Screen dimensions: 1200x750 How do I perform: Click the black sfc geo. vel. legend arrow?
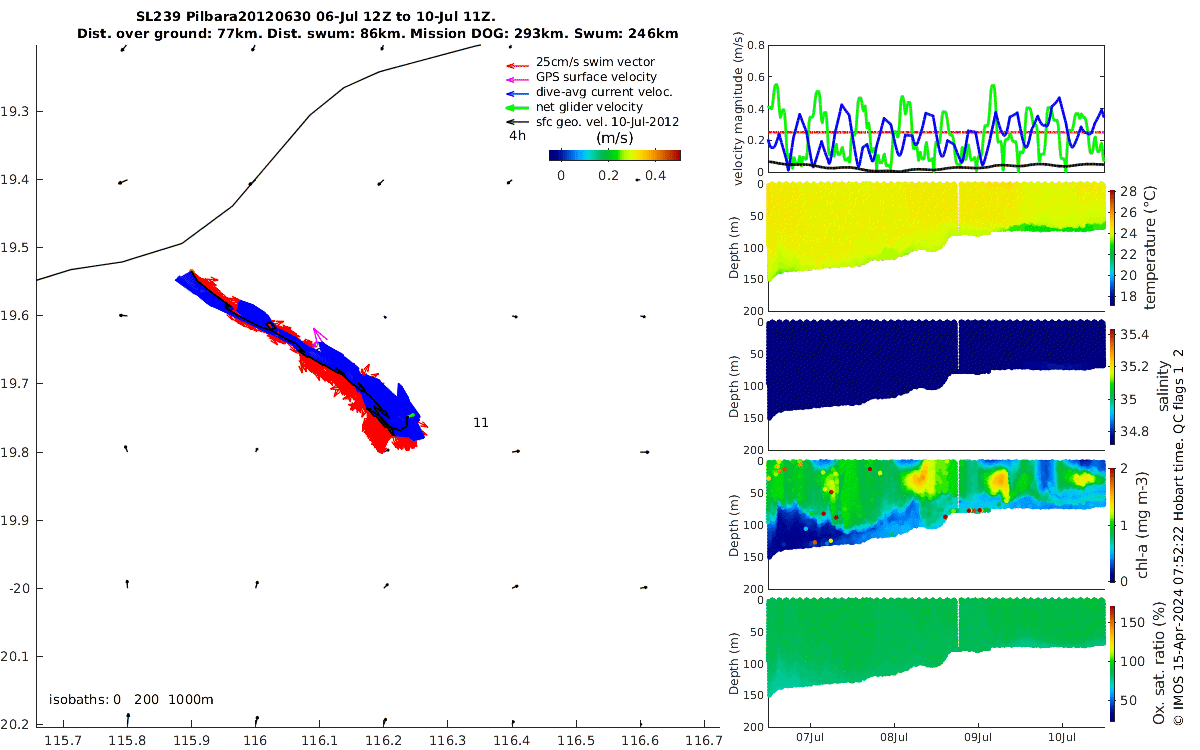(x=517, y=122)
